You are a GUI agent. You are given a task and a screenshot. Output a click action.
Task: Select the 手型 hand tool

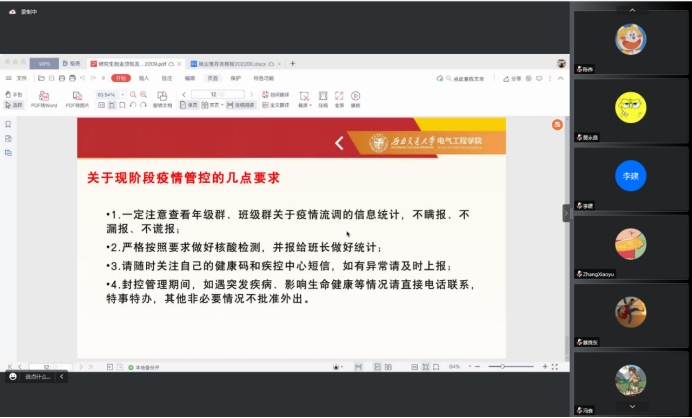[14, 94]
